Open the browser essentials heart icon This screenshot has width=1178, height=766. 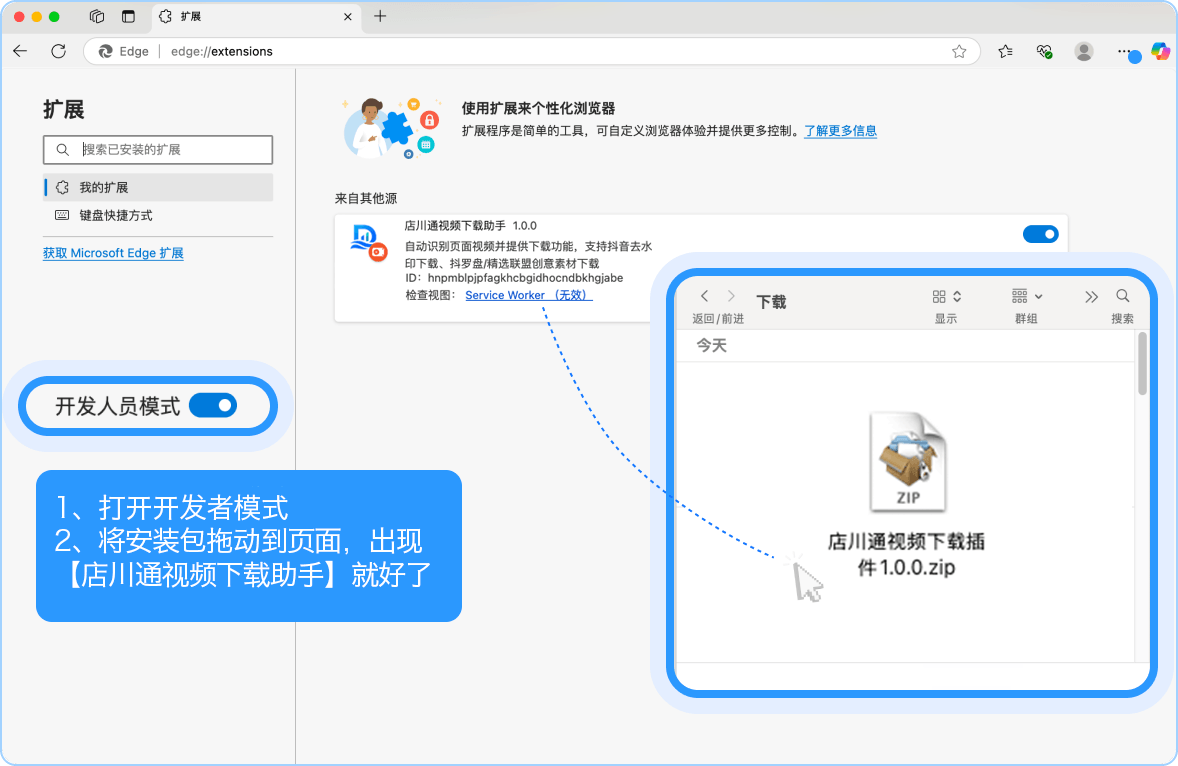pyautogui.click(x=1044, y=51)
